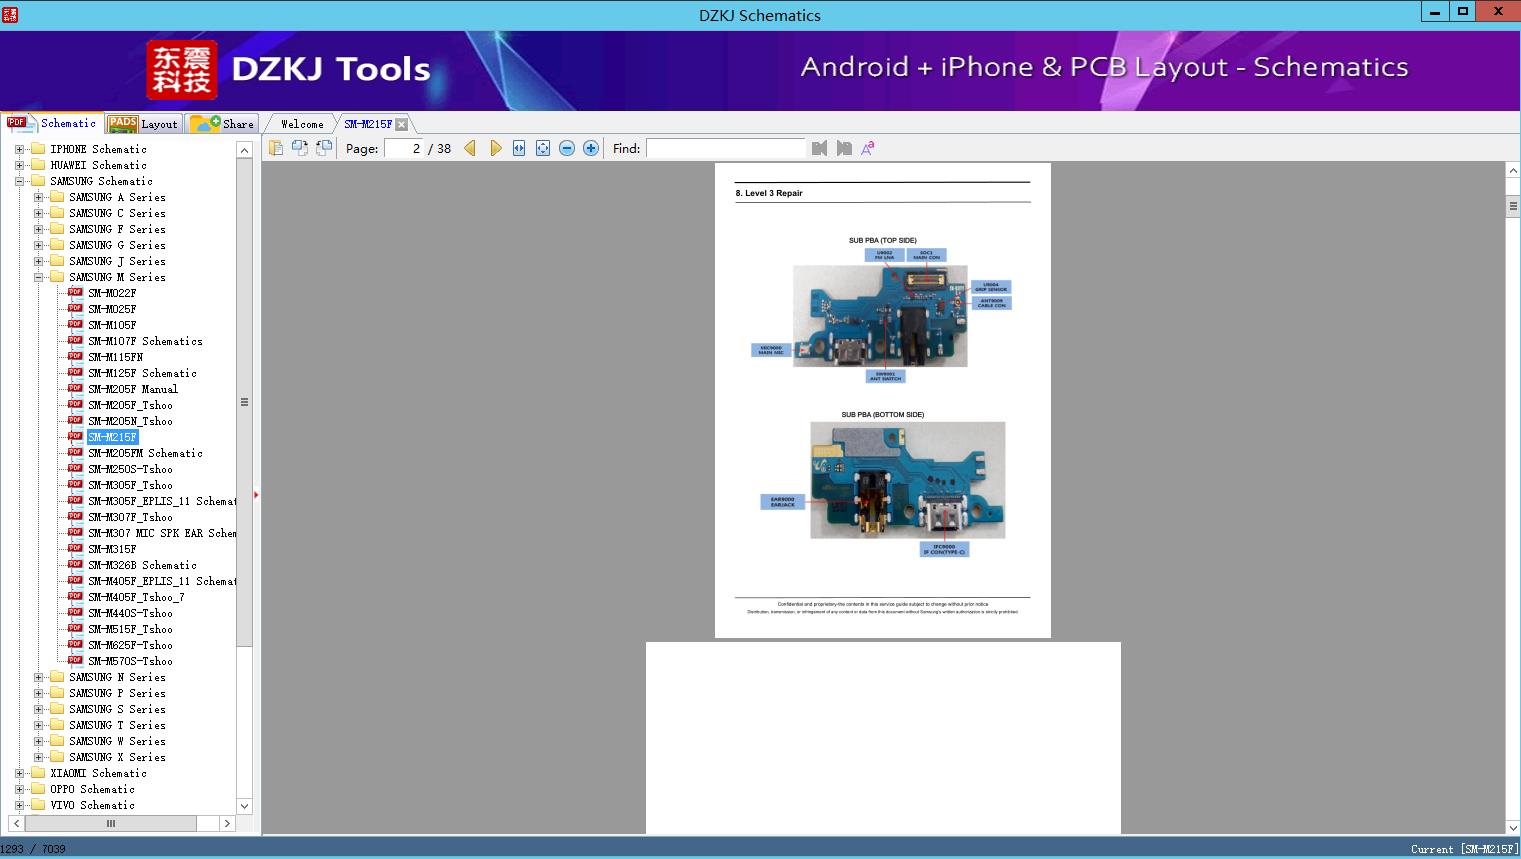This screenshot has width=1521, height=859.
Task: Open SM-M125F Schematic in the tree
Action: pyautogui.click(x=142, y=373)
